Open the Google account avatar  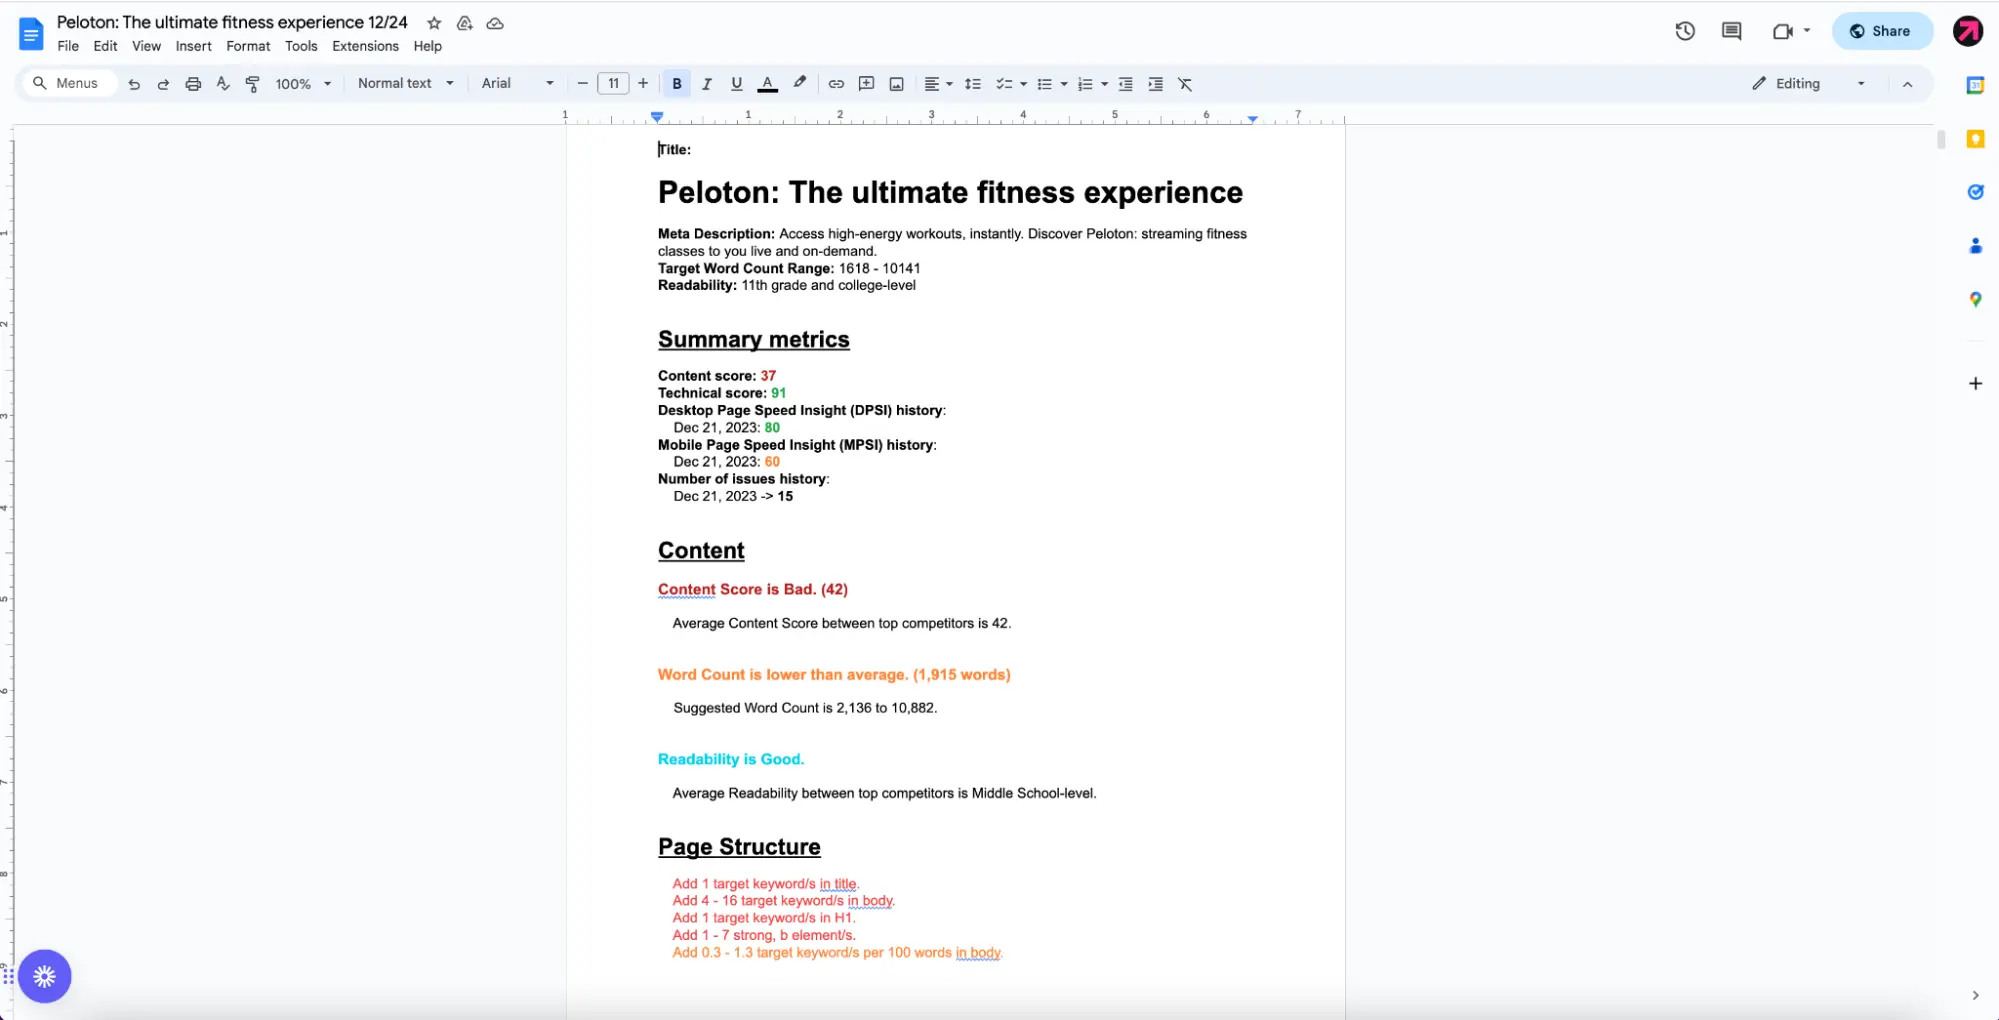pyautogui.click(x=1967, y=31)
